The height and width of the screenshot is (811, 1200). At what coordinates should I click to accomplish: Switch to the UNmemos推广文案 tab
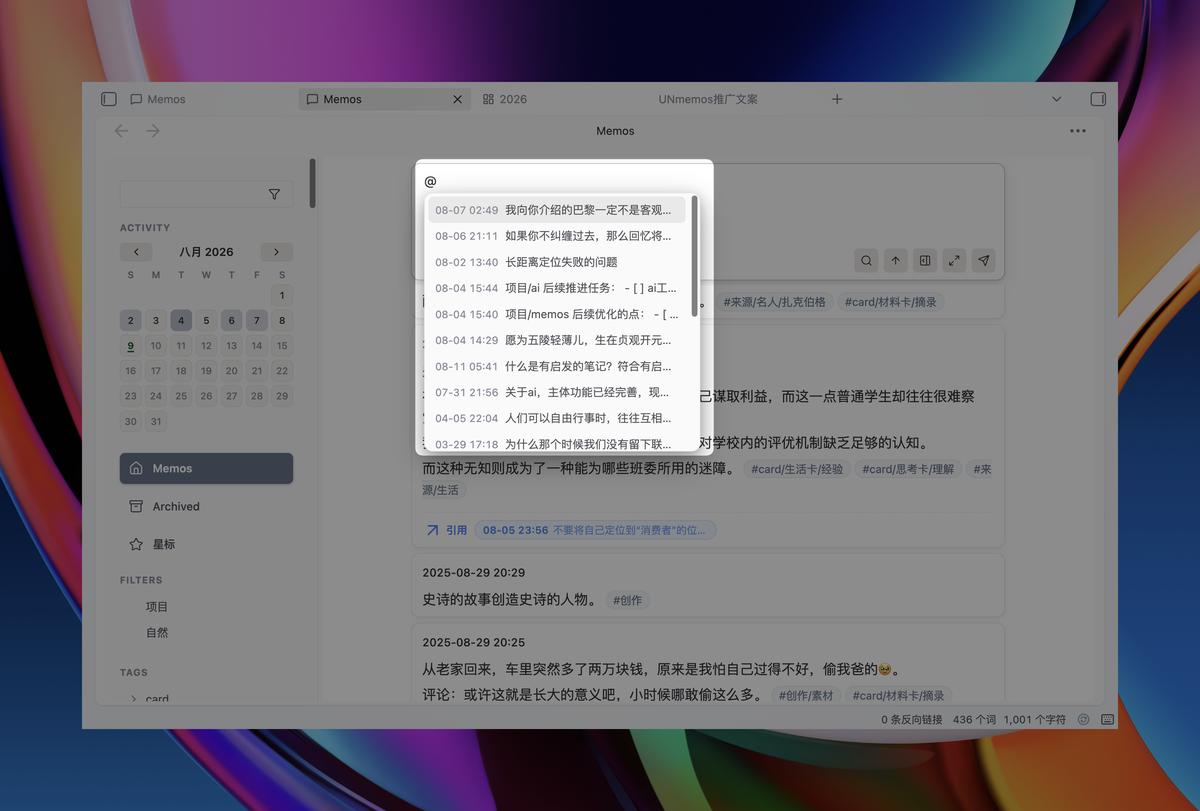(708, 99)
